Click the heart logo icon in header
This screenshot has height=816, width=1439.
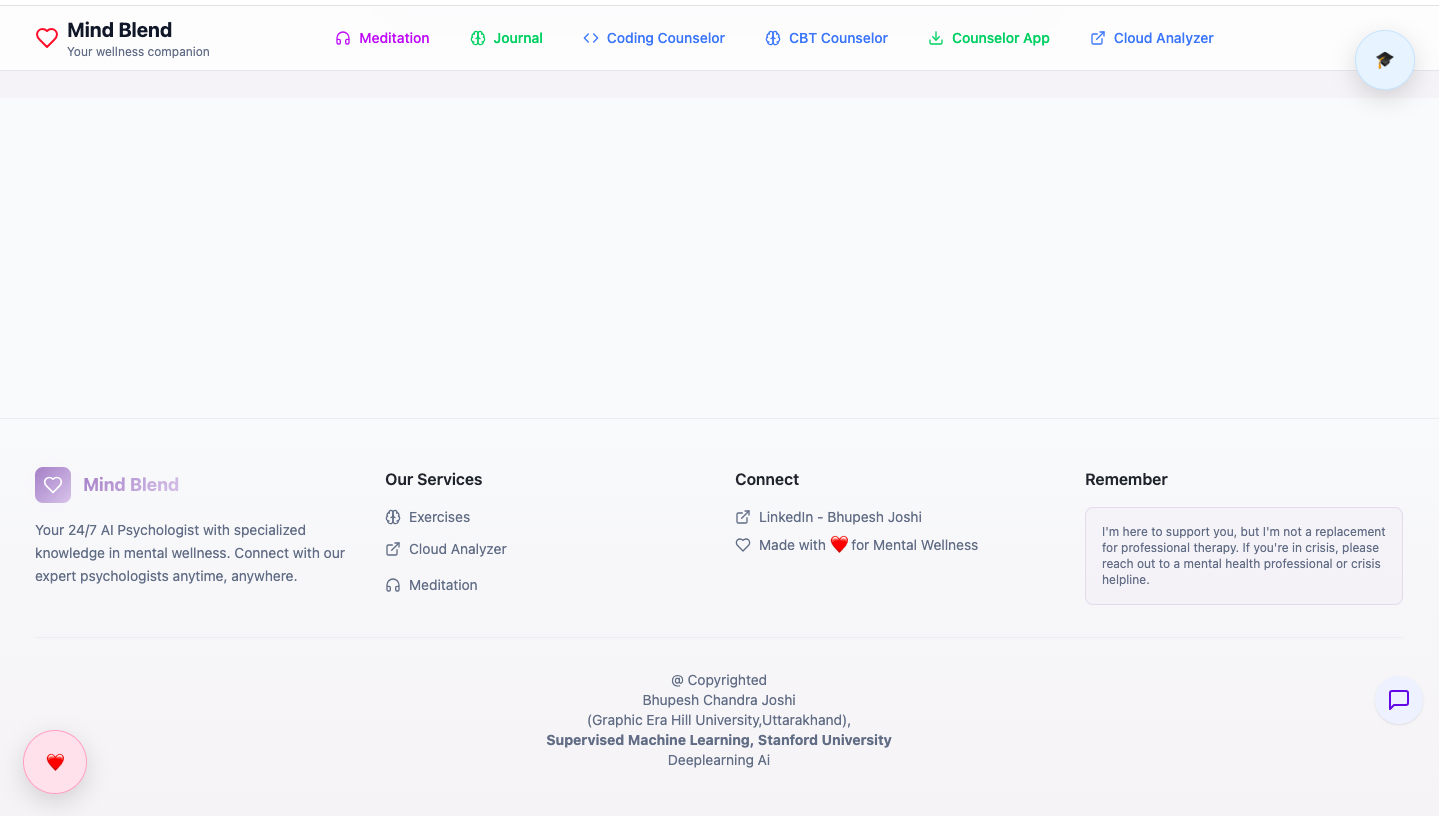tap(47, 38)
